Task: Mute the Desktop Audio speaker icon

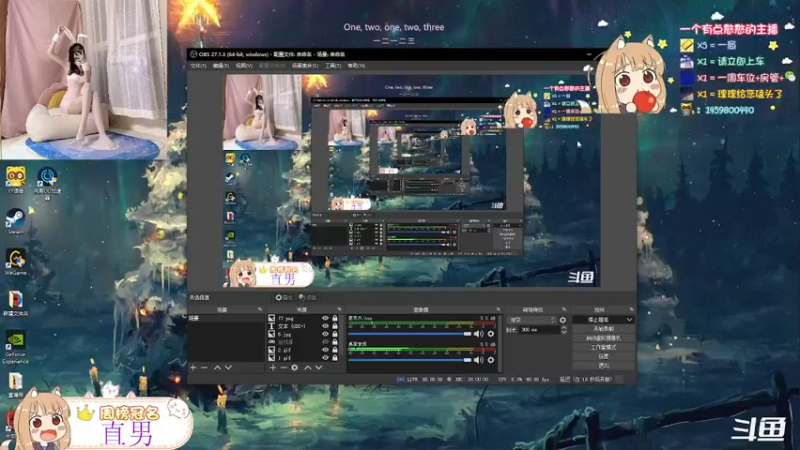Action: [478, 360]
